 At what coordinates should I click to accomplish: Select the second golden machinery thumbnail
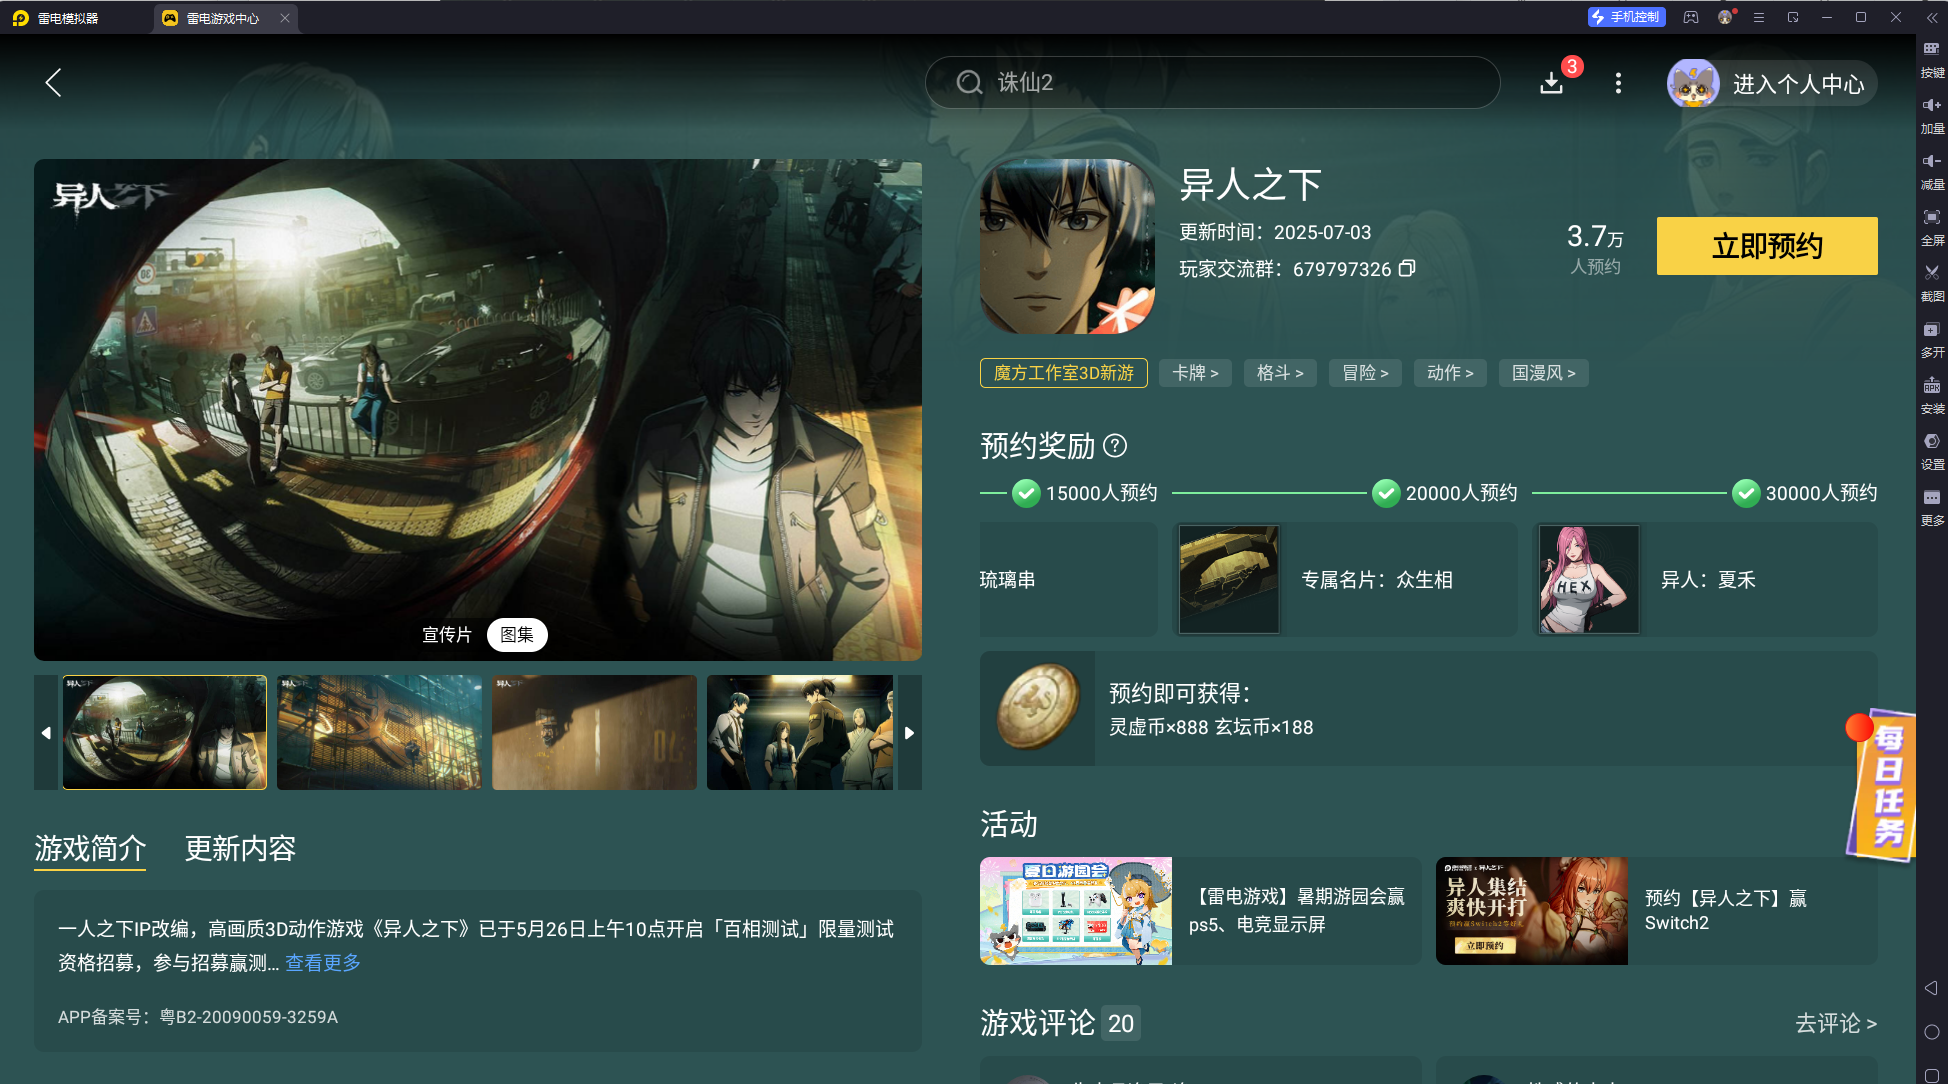[379, 733]
